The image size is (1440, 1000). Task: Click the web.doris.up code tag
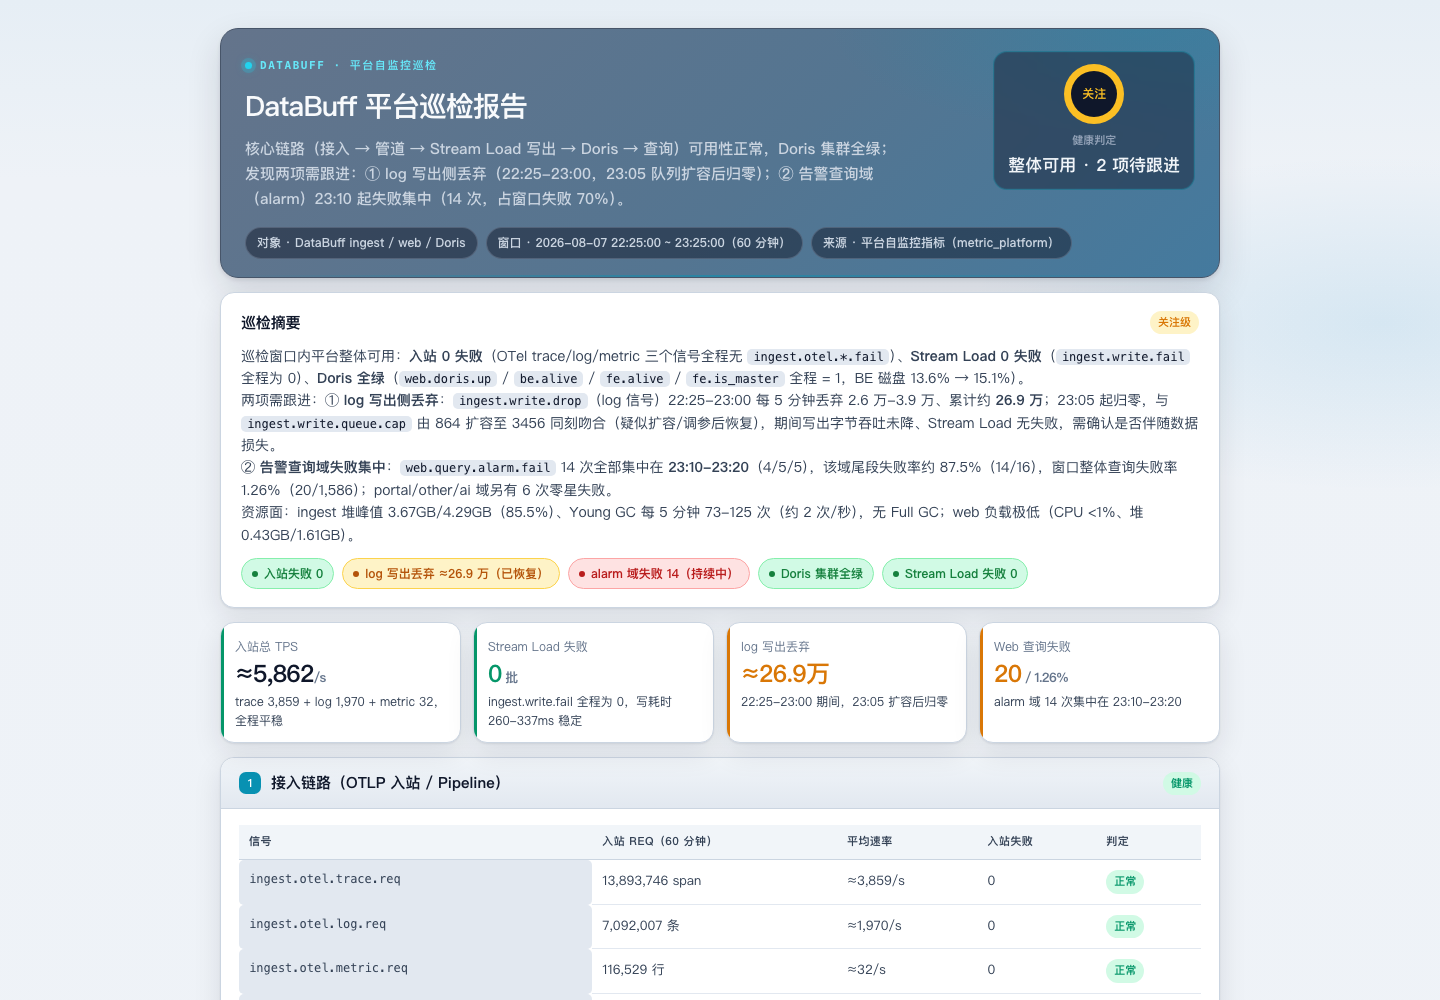(x=448, y=379)
